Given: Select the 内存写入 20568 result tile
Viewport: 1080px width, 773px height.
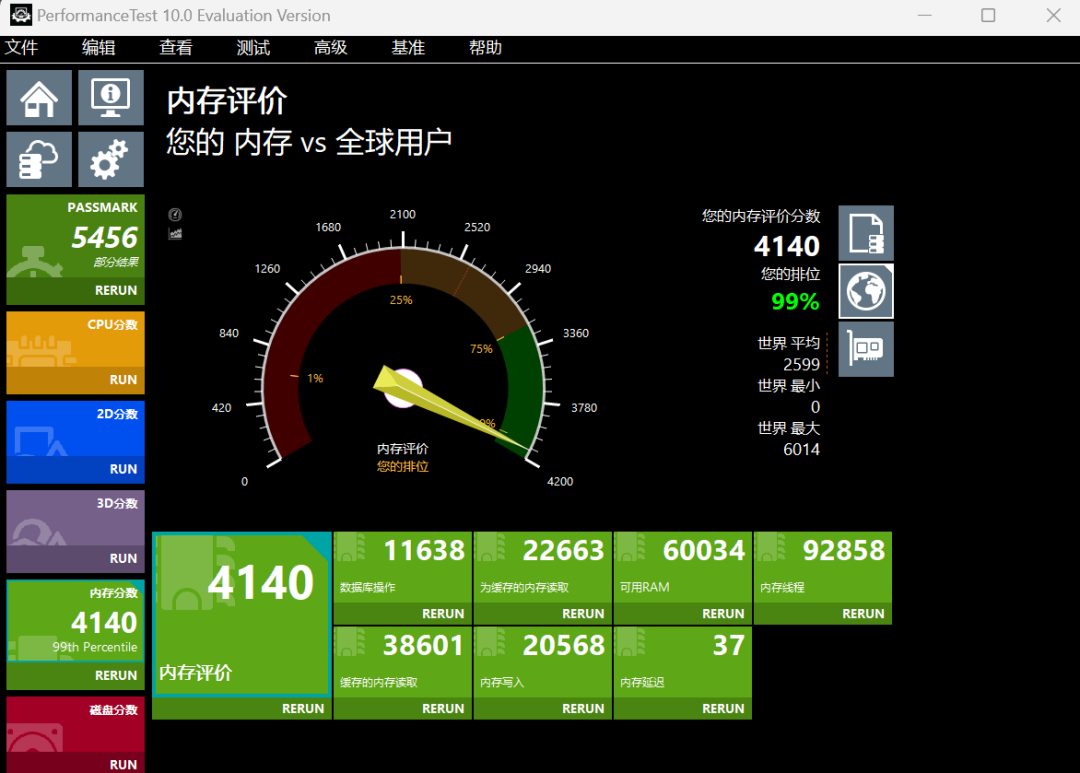Looking at the screenshot, I should point(543,663).
